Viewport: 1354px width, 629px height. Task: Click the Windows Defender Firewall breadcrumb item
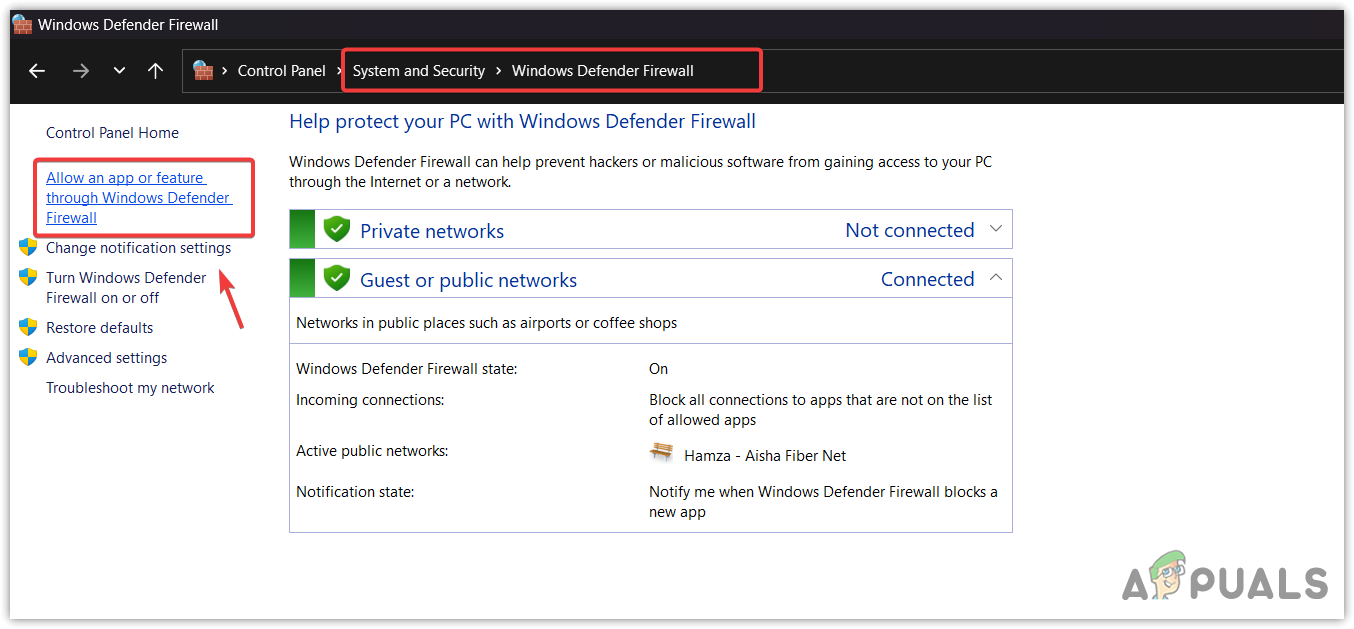pos(602,71)
